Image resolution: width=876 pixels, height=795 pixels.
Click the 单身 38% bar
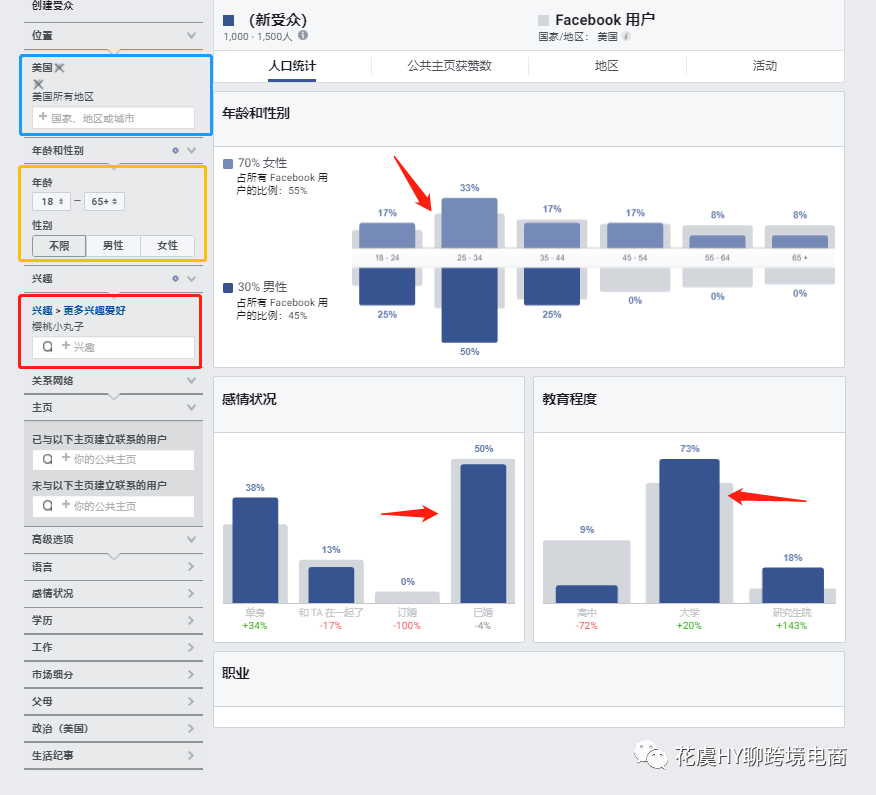pos(255,550)
